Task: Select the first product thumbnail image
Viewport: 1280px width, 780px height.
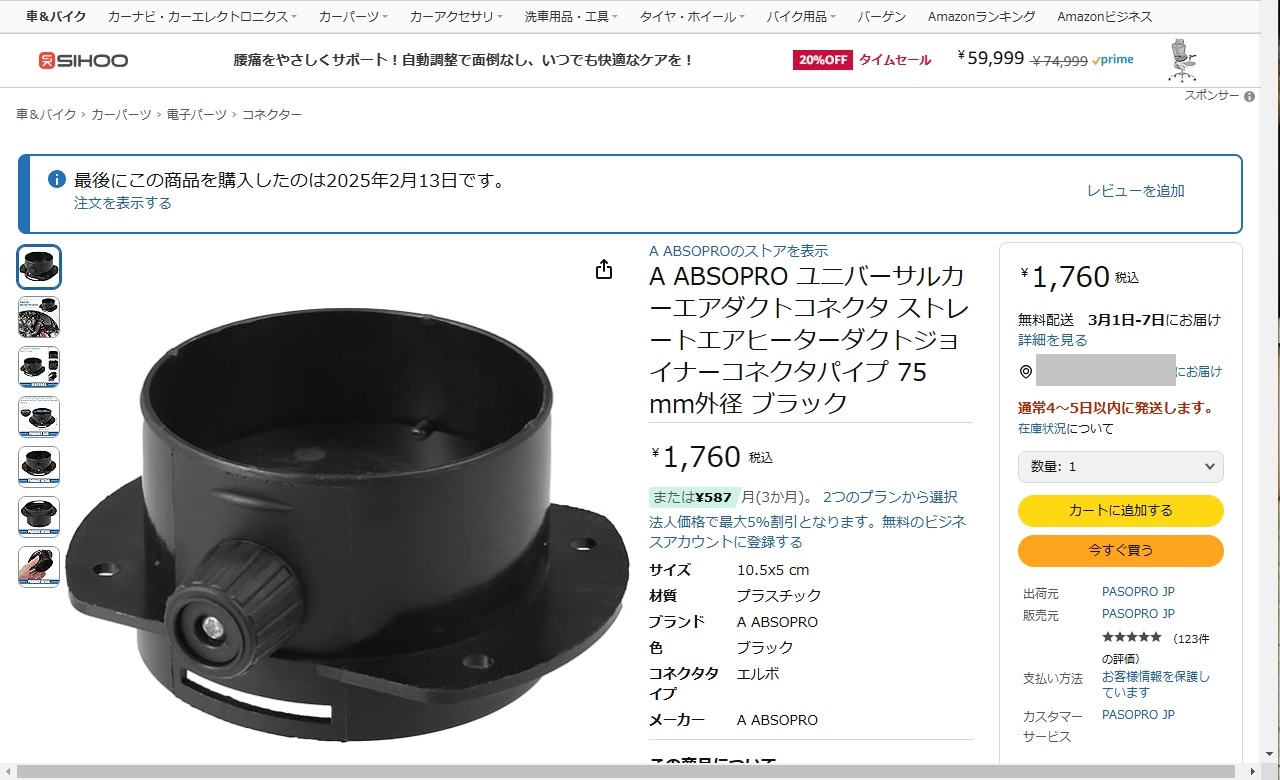Action: (39, 267)
